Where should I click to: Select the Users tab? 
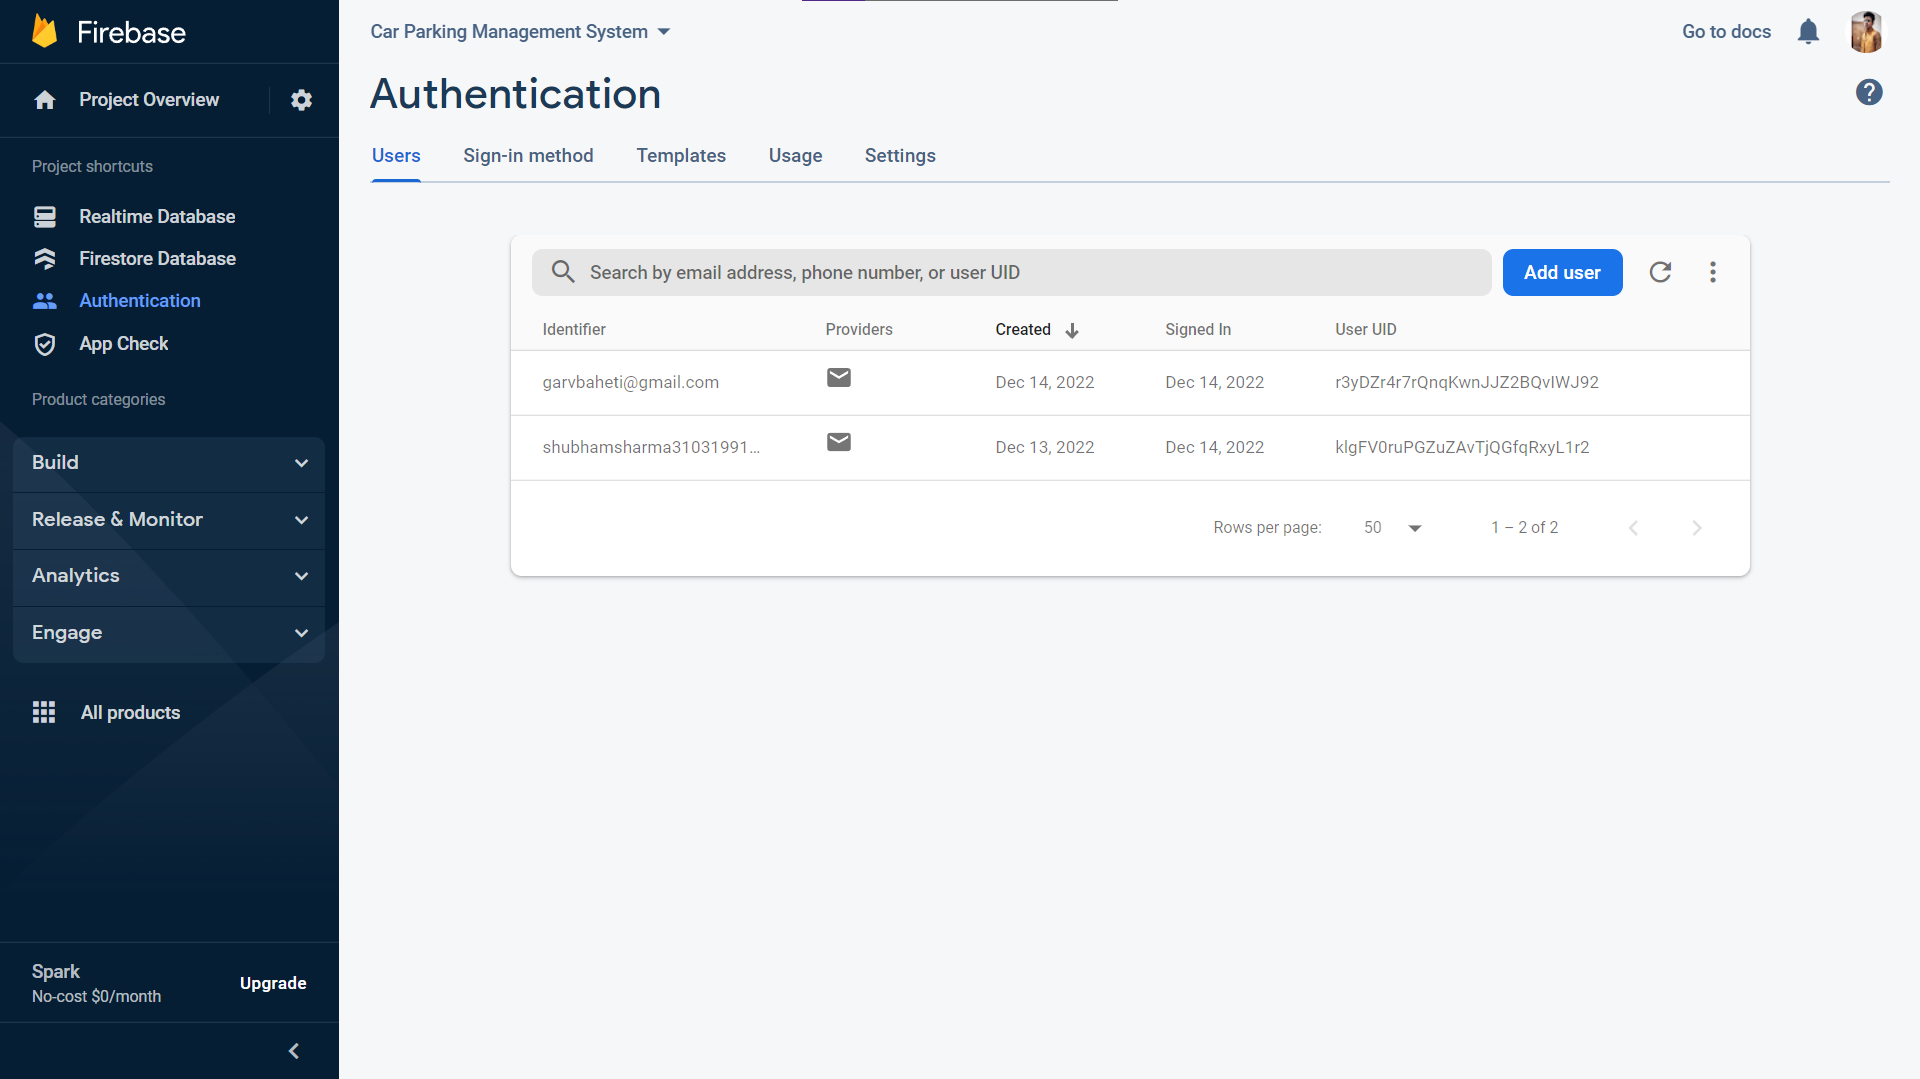click(396, 156)
